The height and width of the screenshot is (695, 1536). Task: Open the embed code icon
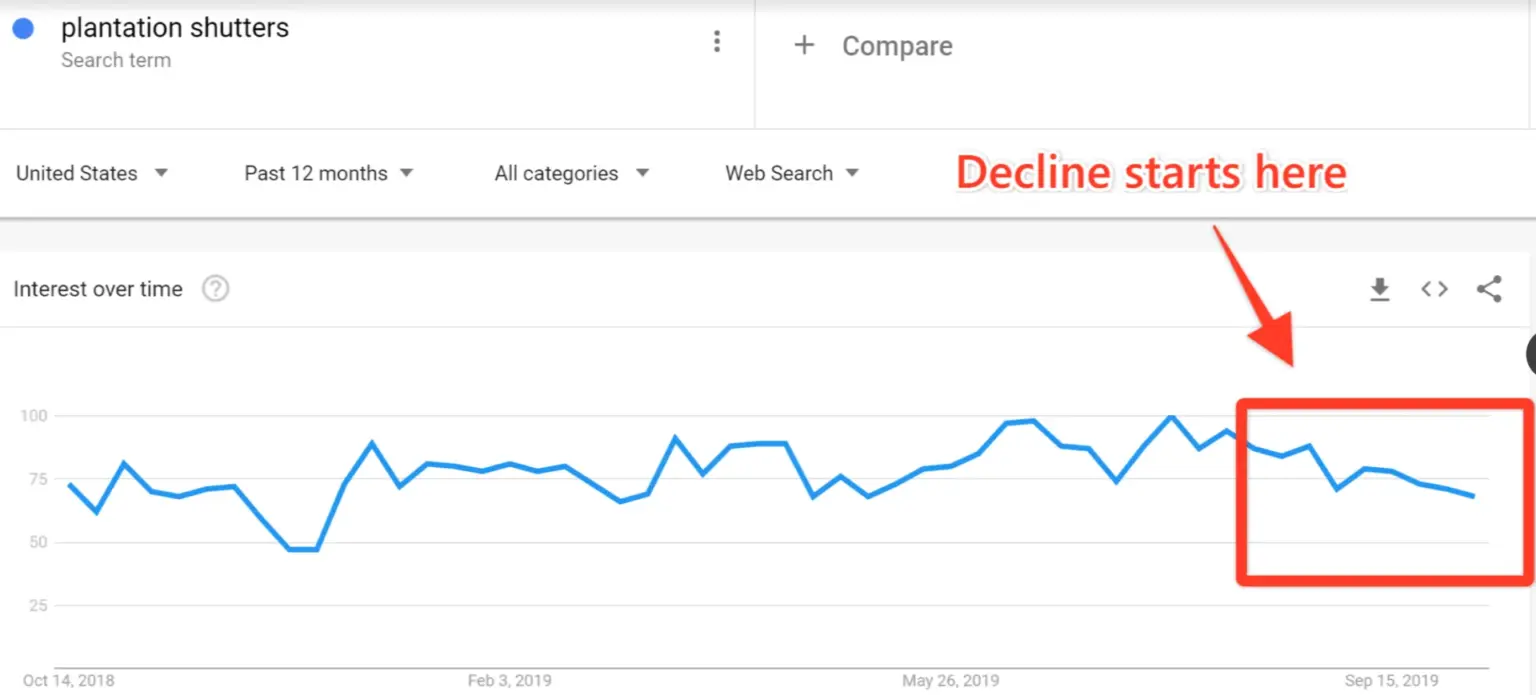click(1434, 289)
